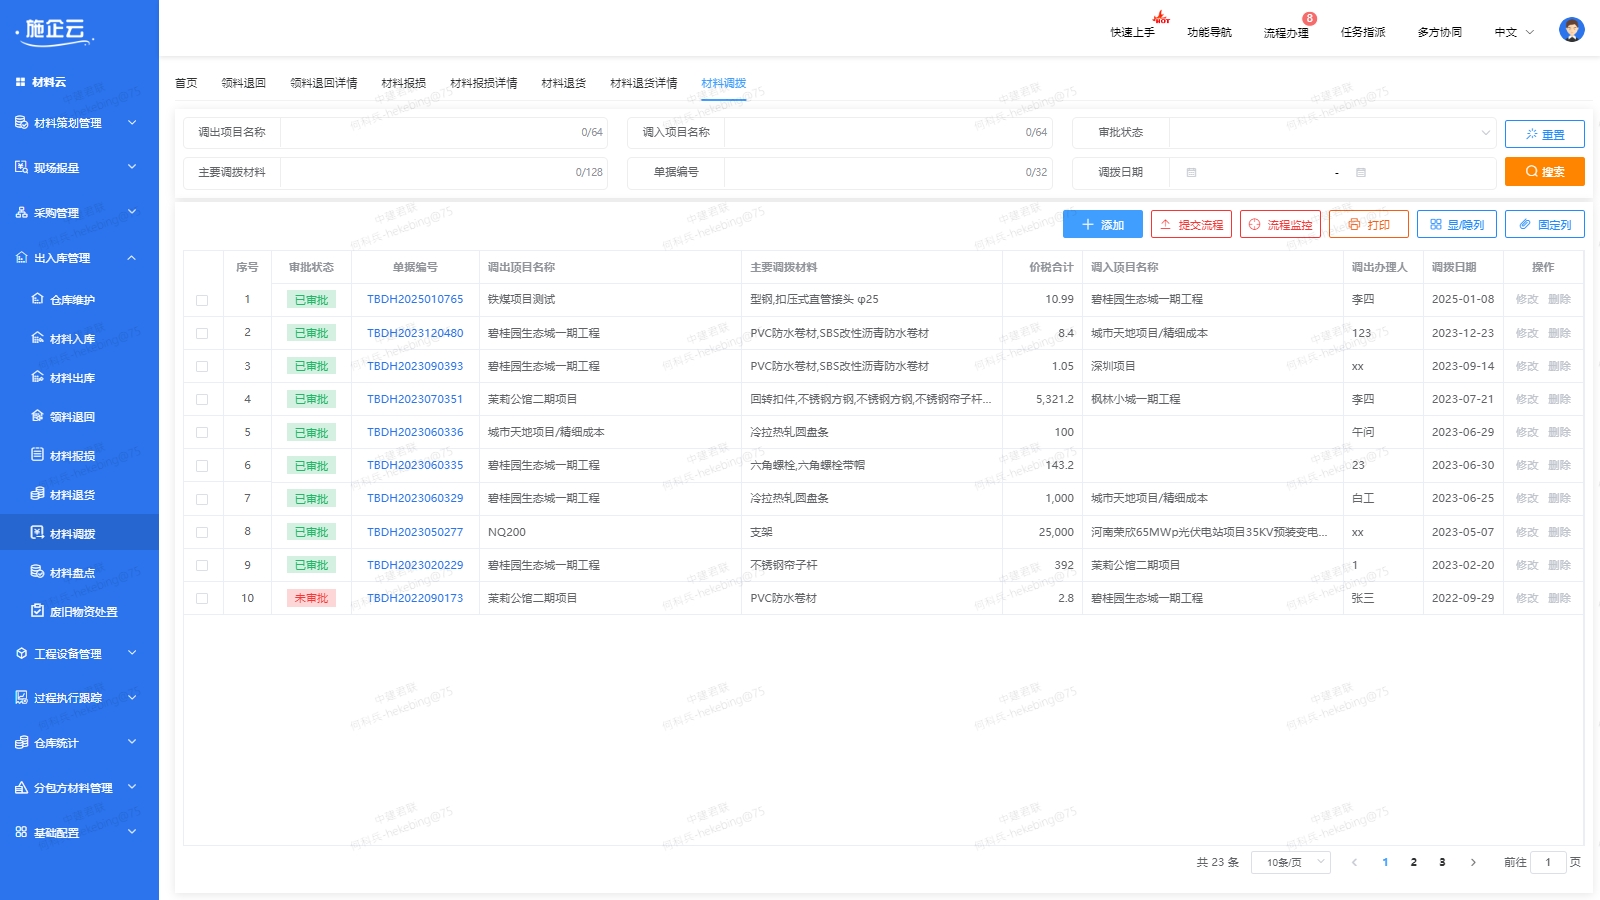Open the 流程办理 menu with notification badge
This screenshot has height=900, width=1600.
pyautogui.click(x=1285, y=31)
